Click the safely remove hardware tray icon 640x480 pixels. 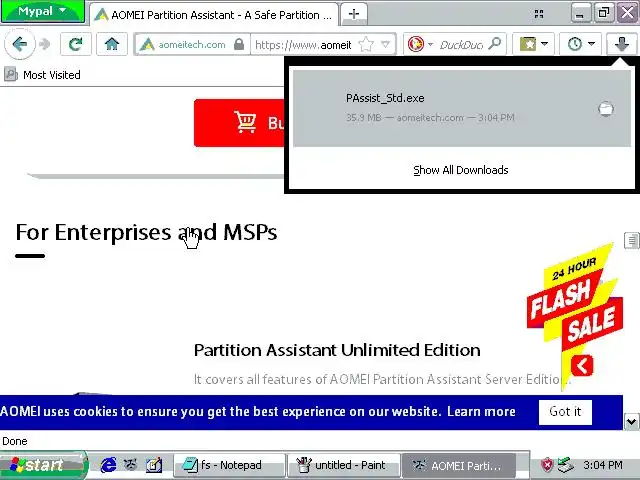tap(566, 465)
